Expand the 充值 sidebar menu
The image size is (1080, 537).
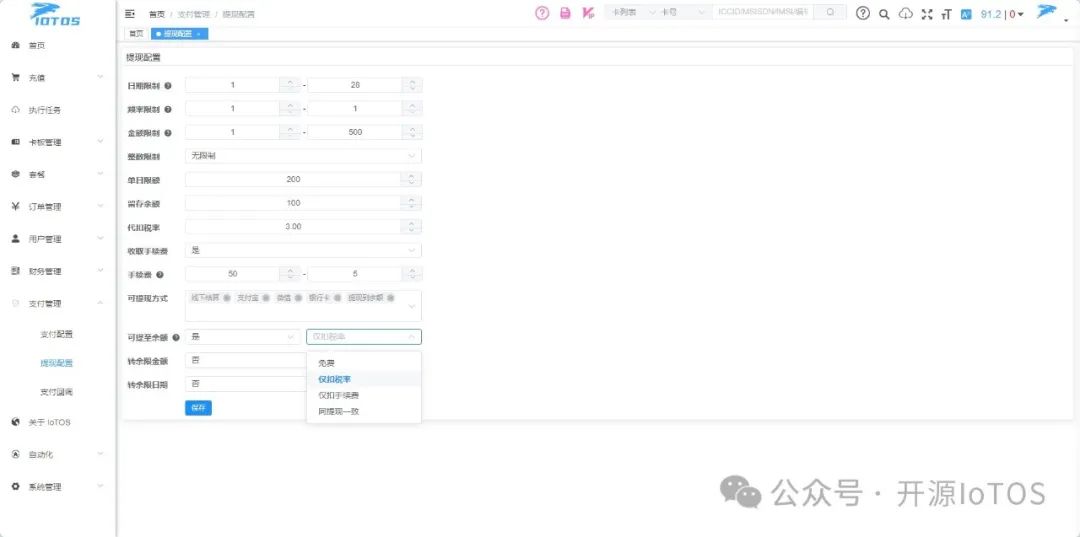click(x=58, y=78)
